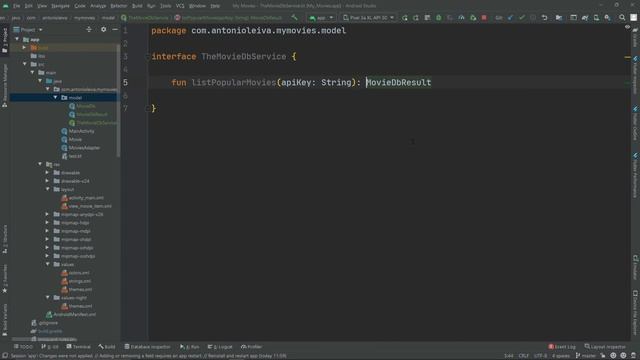Open Search Everywhere magnifier icon

point(622,18)
